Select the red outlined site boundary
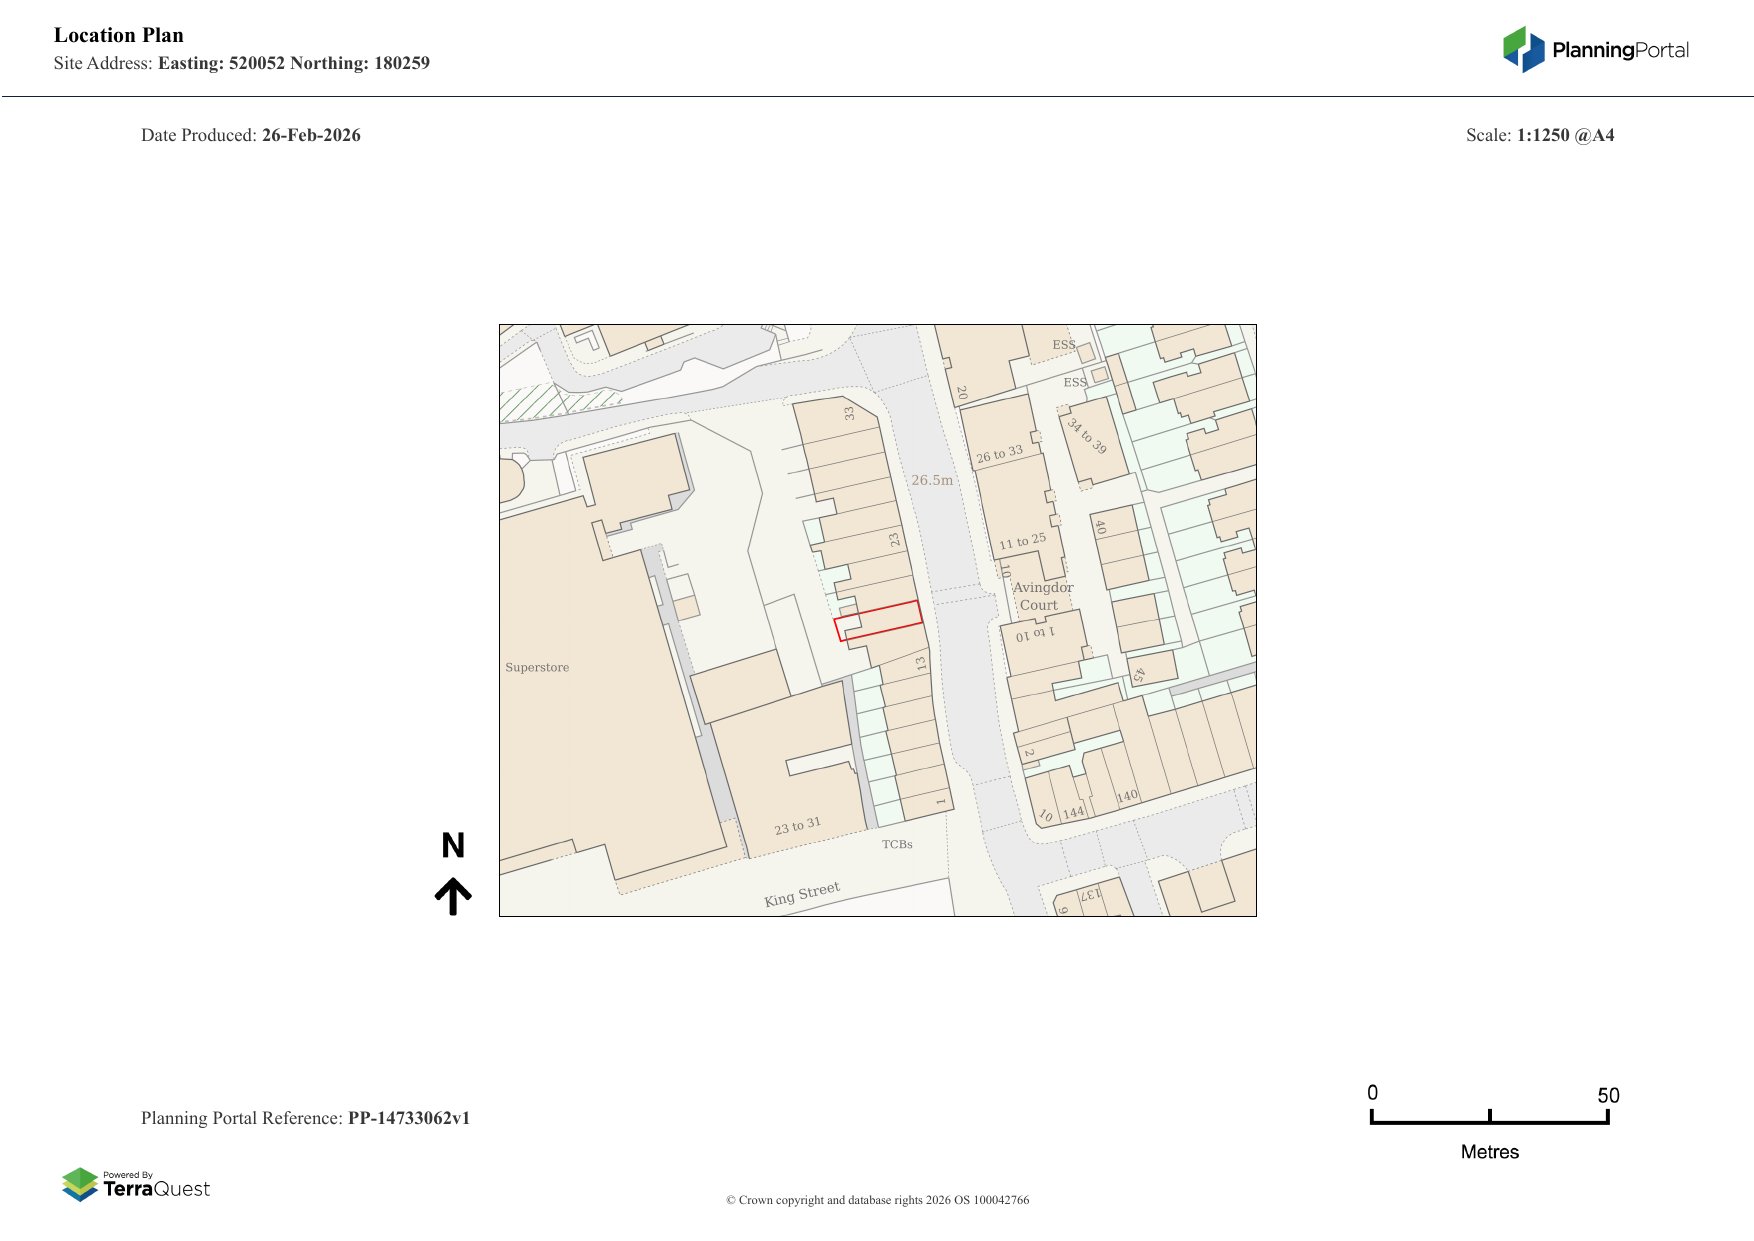 [879, 620]
